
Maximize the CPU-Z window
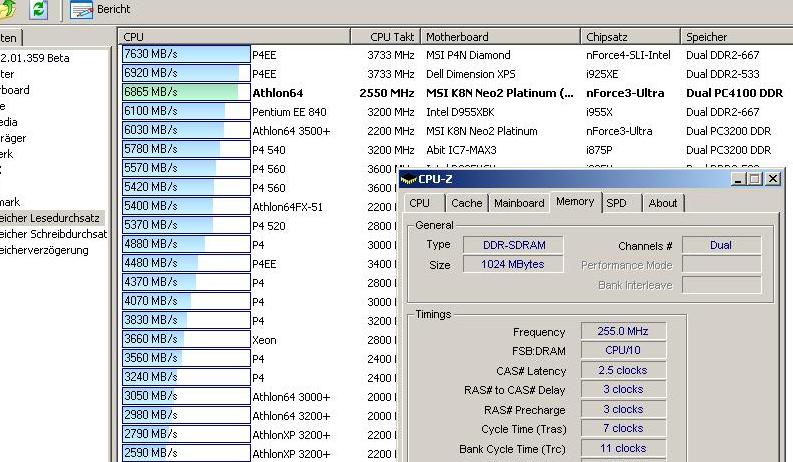click(x=754, y=179)
